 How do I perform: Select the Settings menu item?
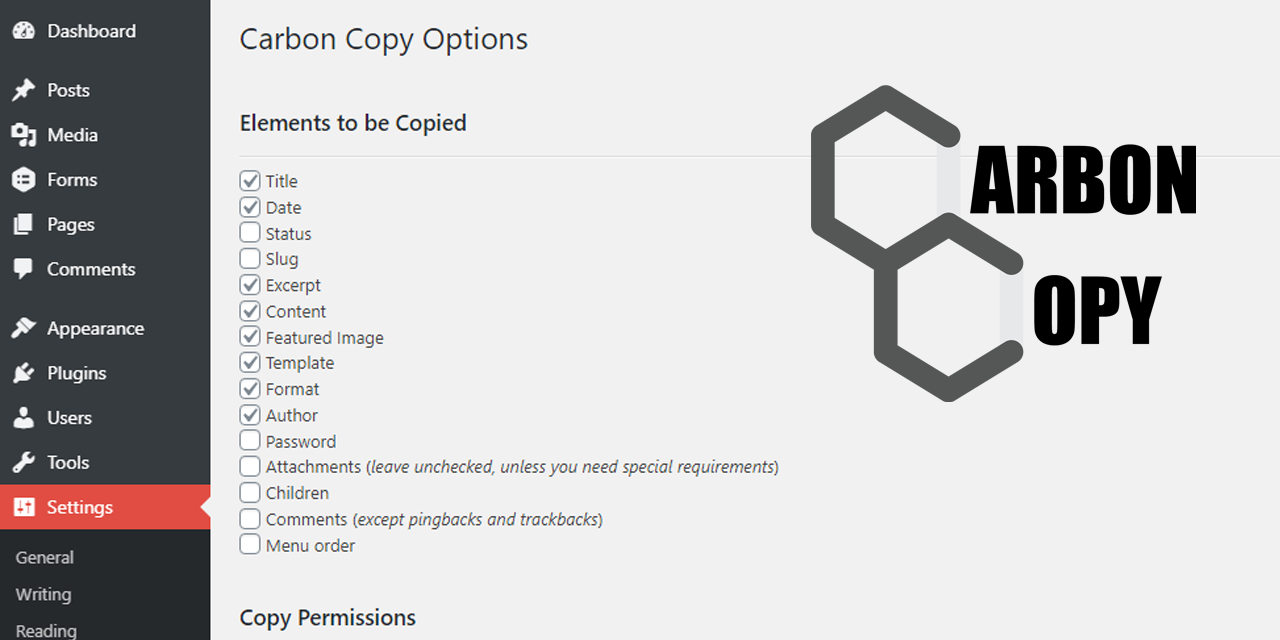[80, 507]
